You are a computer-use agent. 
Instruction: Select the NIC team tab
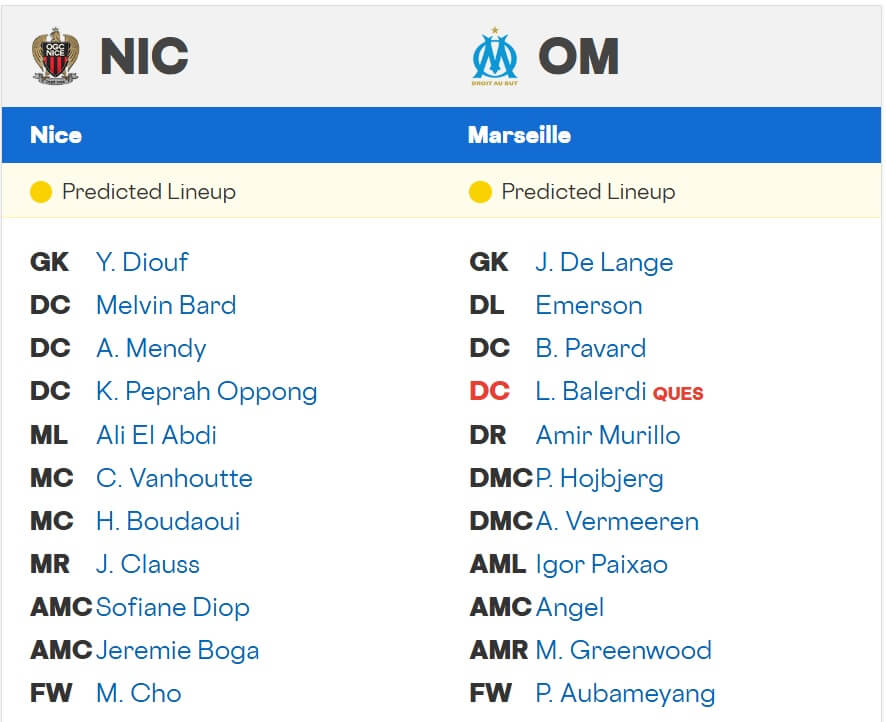pos(143,55)
